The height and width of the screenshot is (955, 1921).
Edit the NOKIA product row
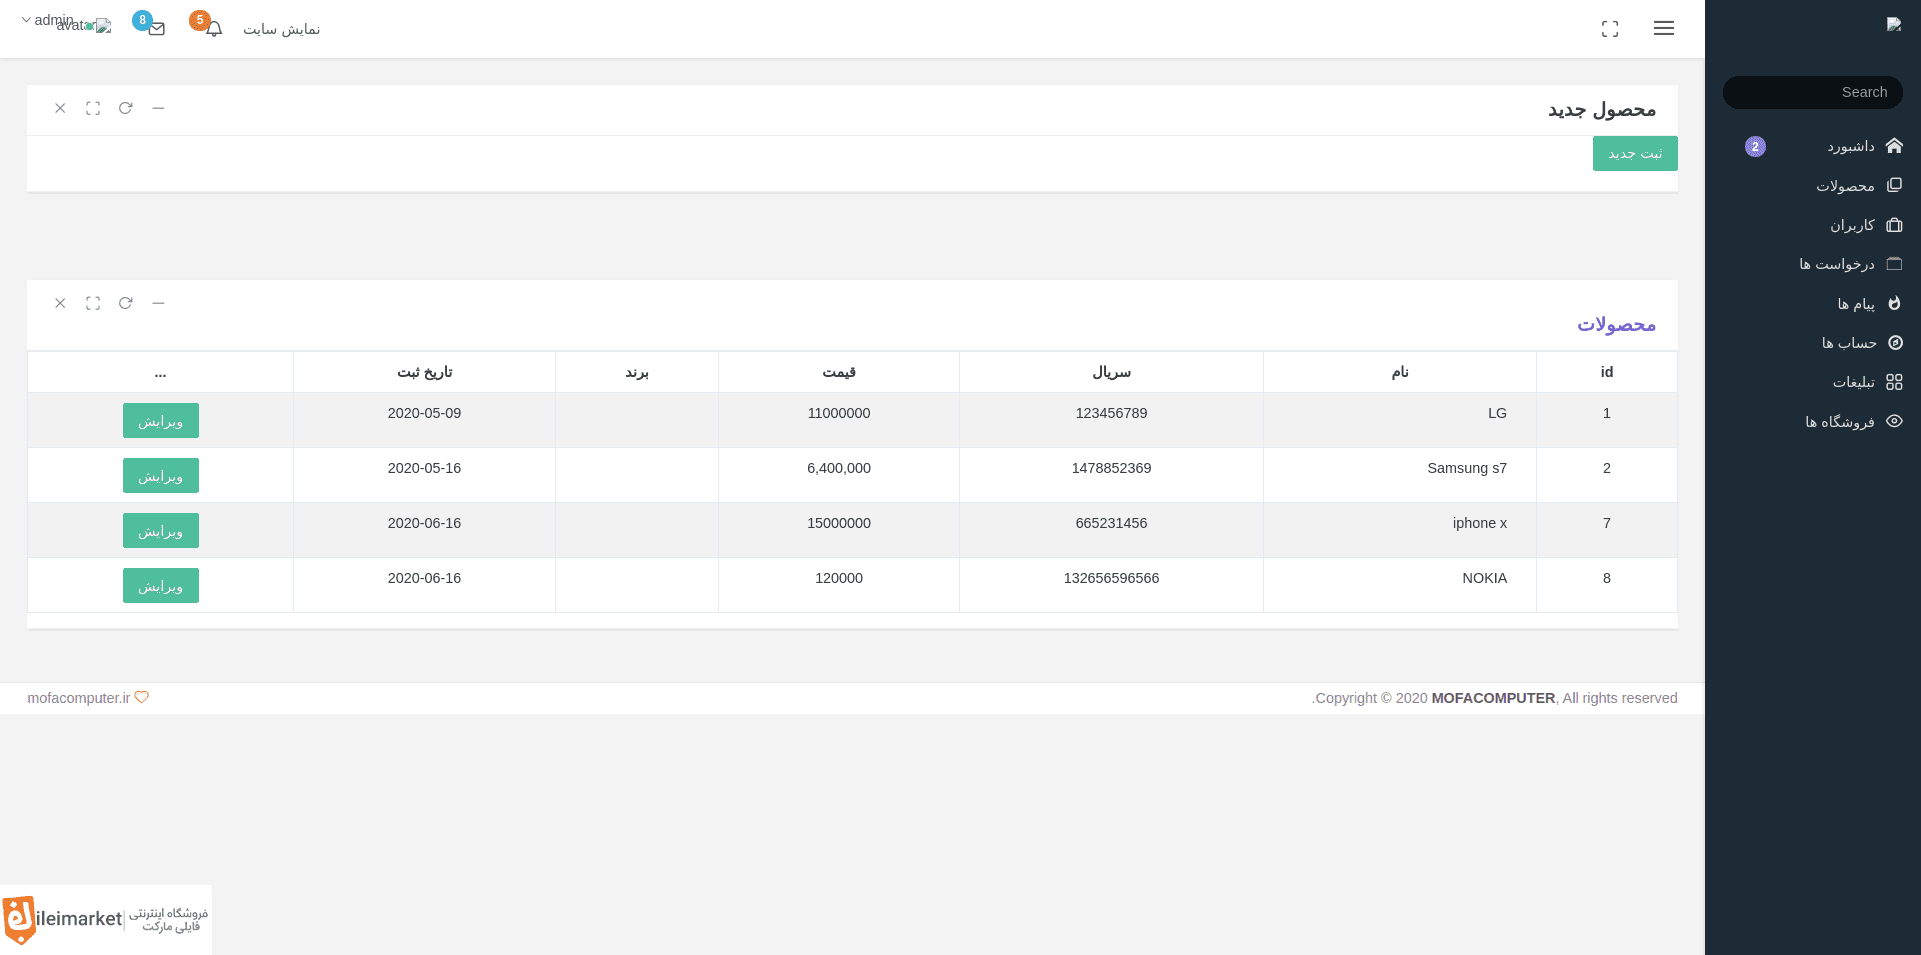(161, 586)
